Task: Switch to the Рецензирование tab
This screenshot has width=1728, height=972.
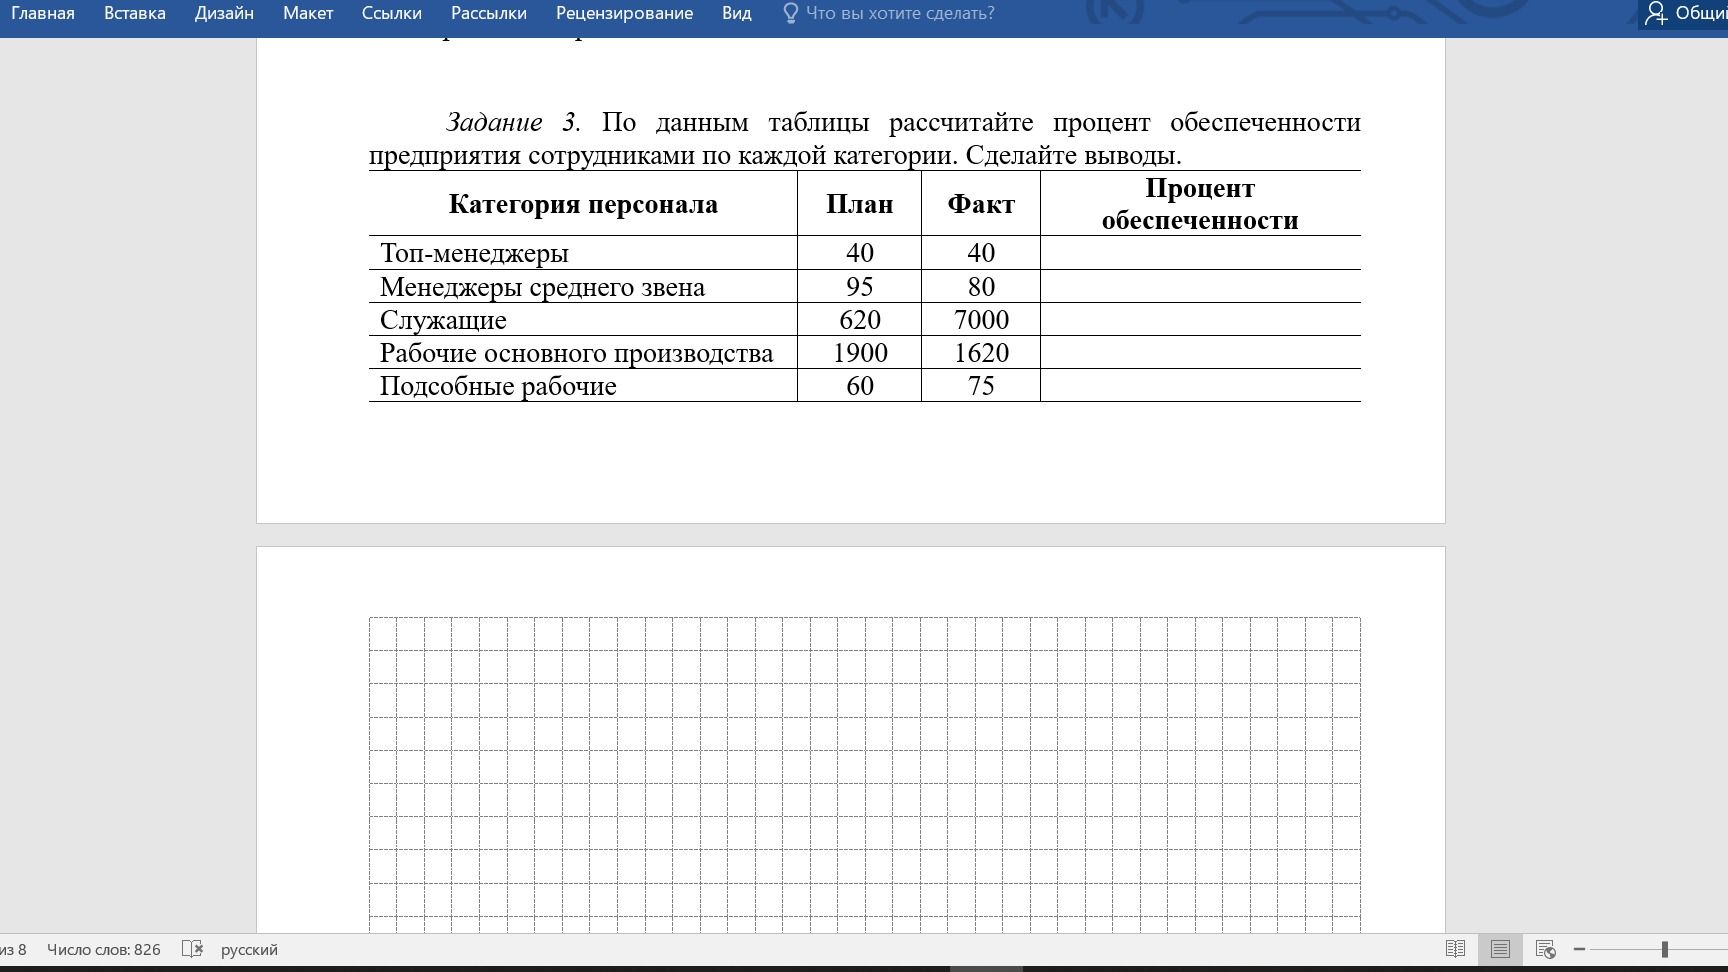Action: 624,13
